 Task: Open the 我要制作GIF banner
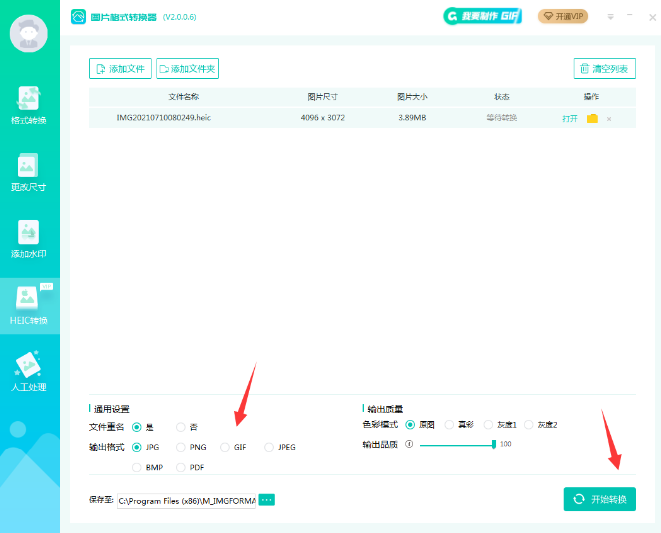(482, 16)
